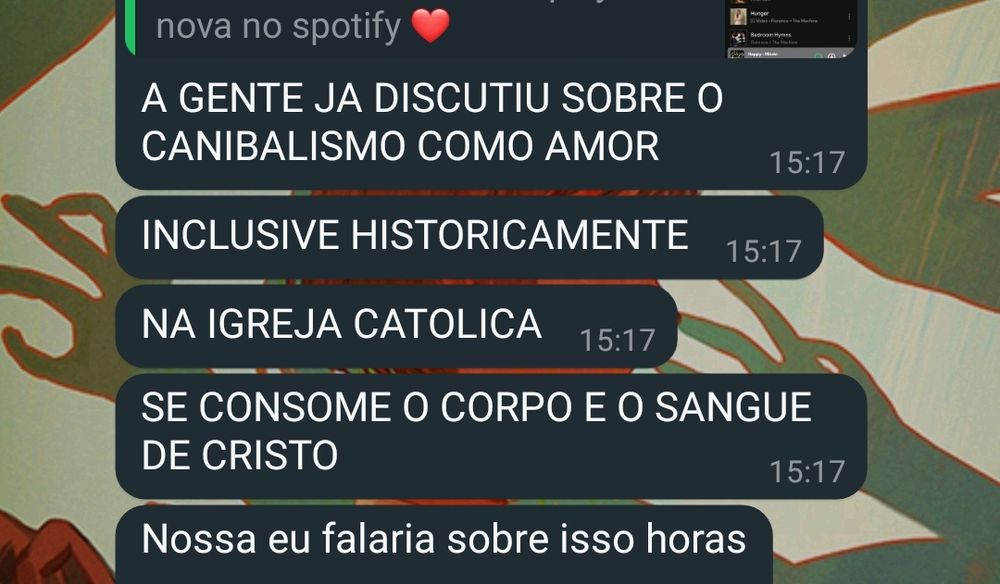Click the 'Hunger' track in the thumbnail

tap(793, 17)
